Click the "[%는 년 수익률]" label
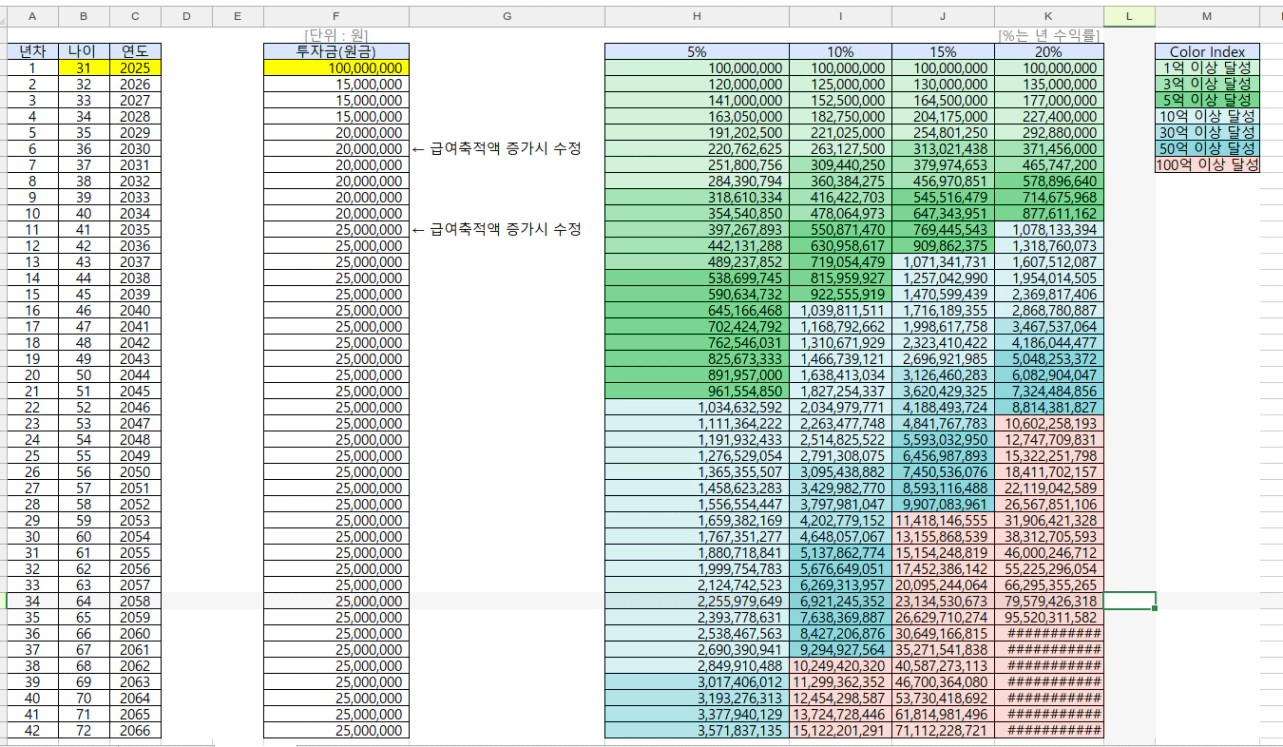 (1048, 36)
